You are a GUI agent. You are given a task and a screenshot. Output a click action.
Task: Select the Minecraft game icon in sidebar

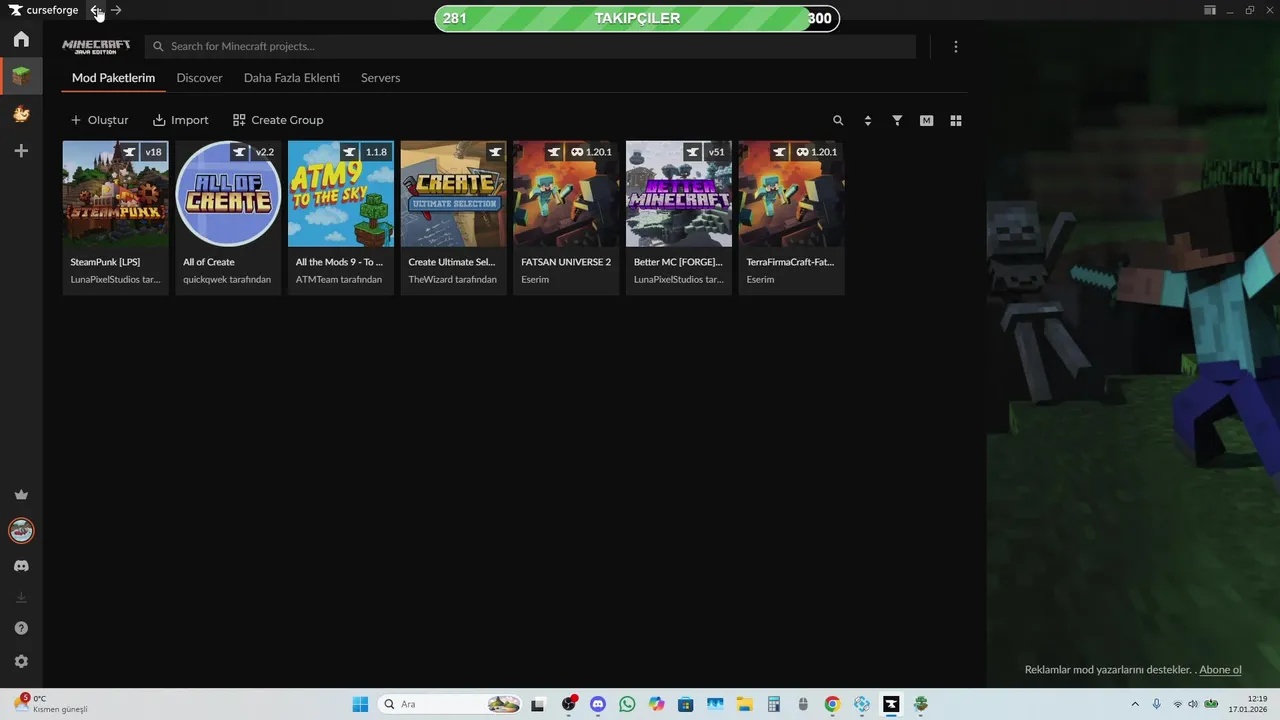pyautogui.click(x=21, y=76)
